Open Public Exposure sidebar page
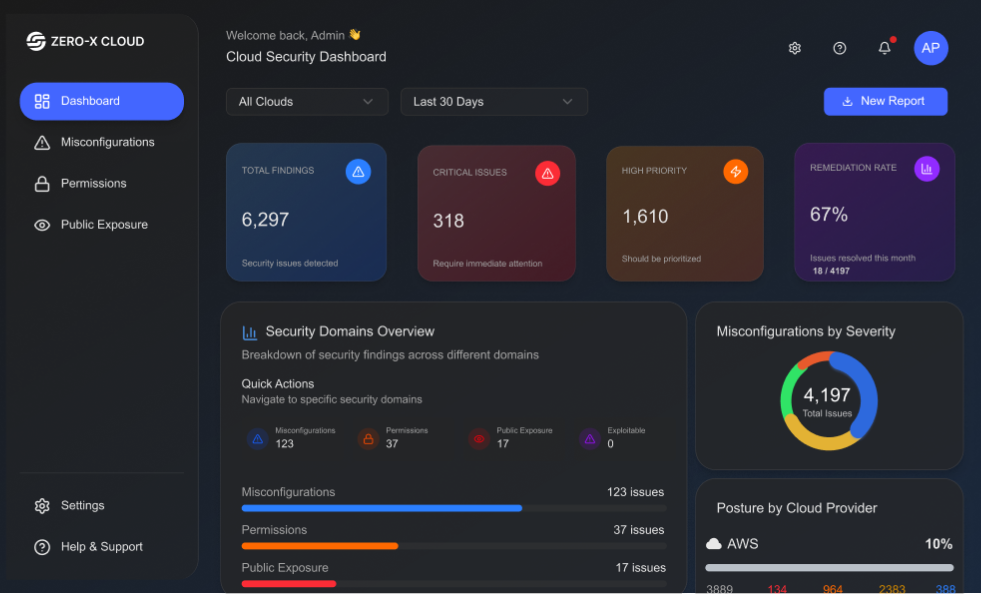 (x=104, y=225)
